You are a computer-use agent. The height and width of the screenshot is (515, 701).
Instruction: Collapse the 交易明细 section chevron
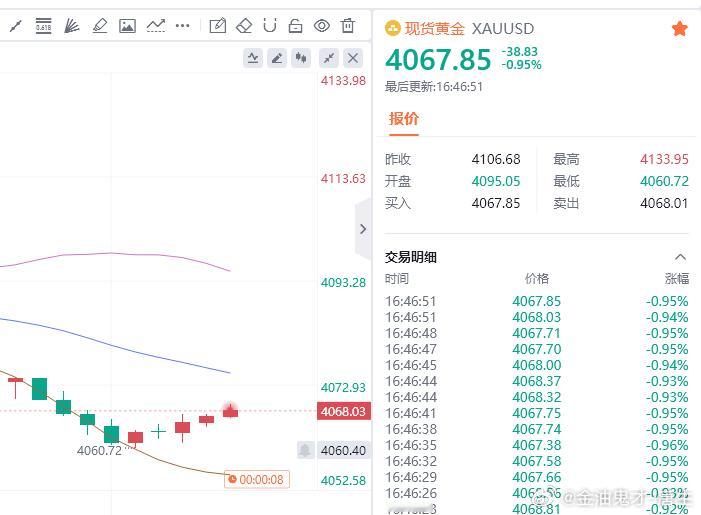(x=680, y=257)
